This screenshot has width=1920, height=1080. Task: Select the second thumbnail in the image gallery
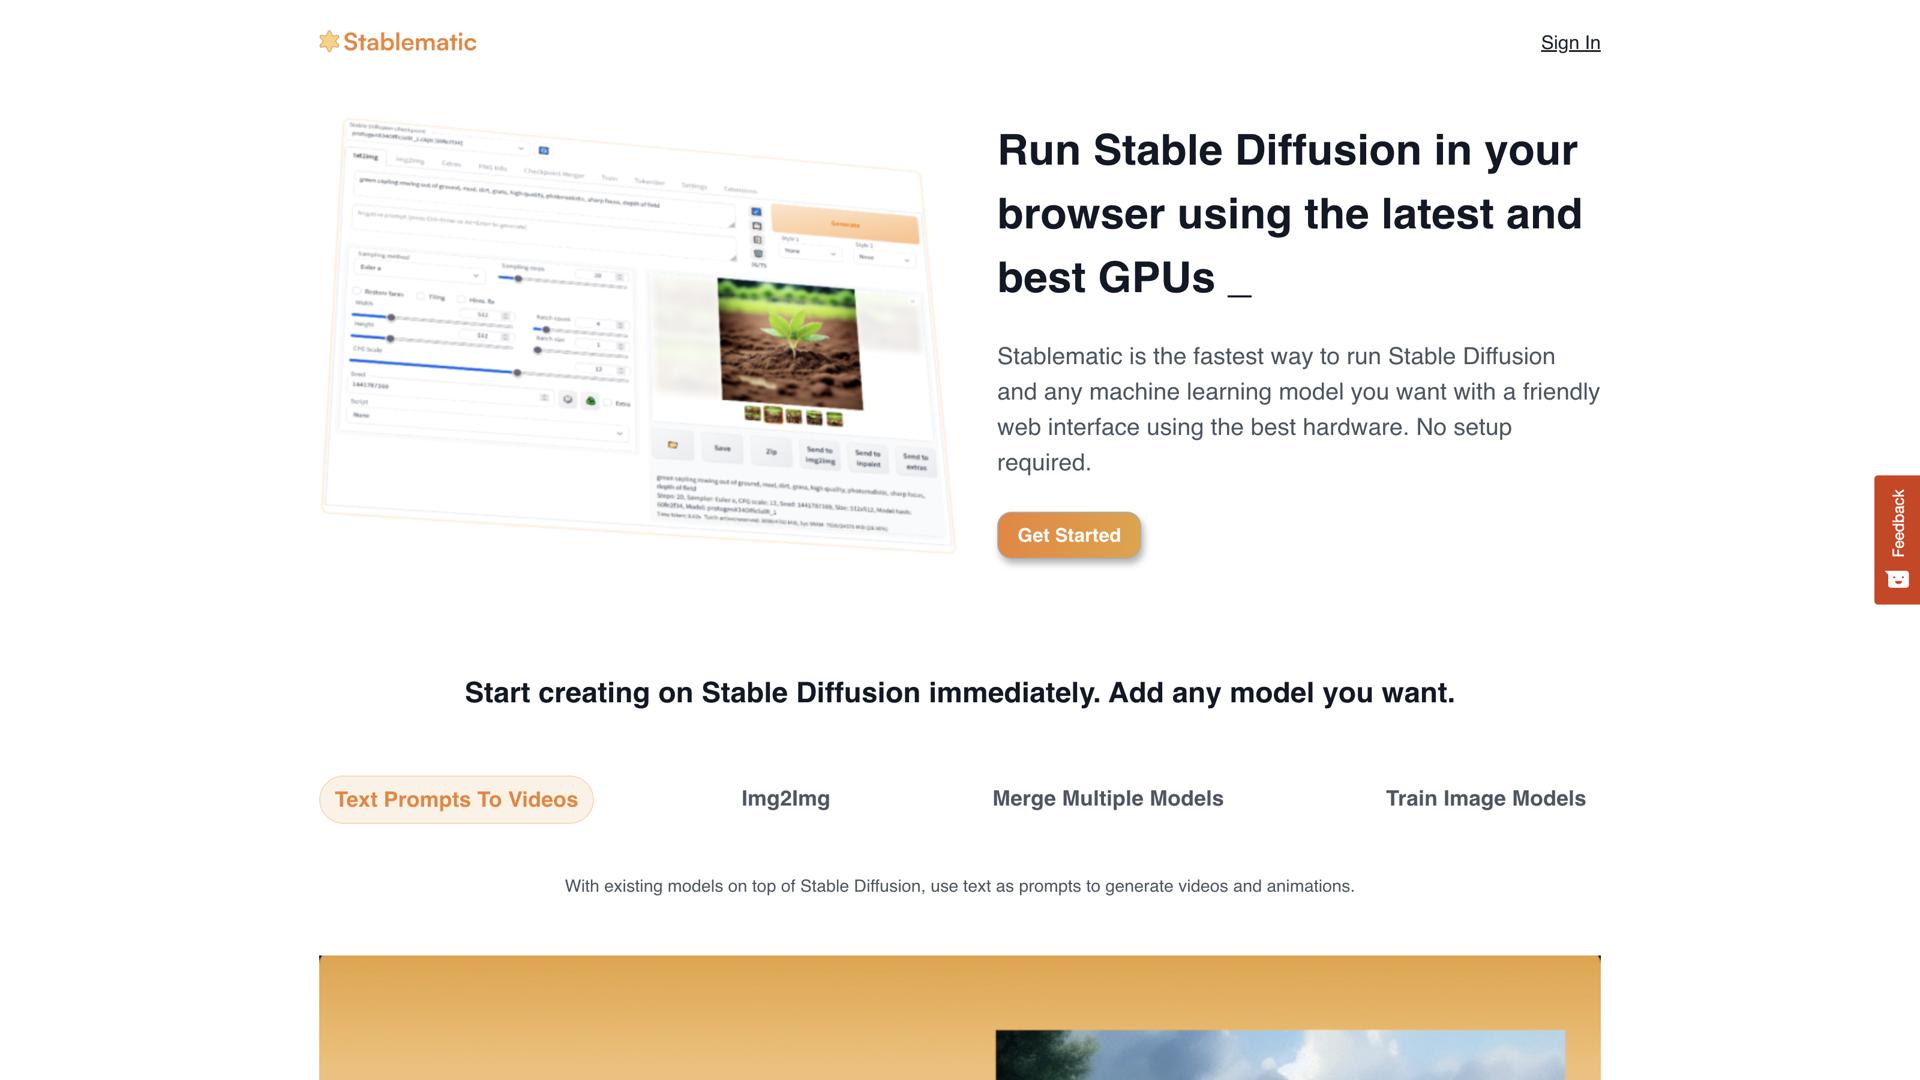point(772,415)
